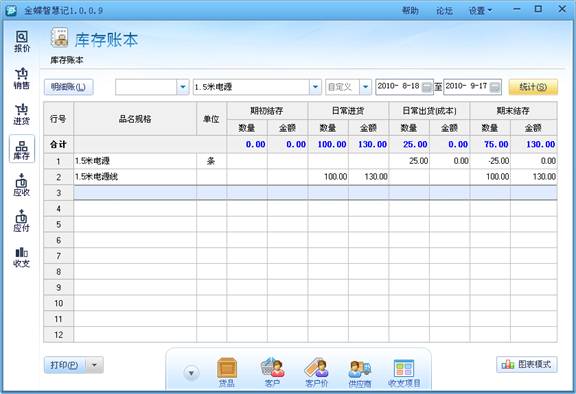The width and height of the screenshot is (576, 394).
Task: Open the 销售 sales sidebar icon
Action: coord(22,78)
